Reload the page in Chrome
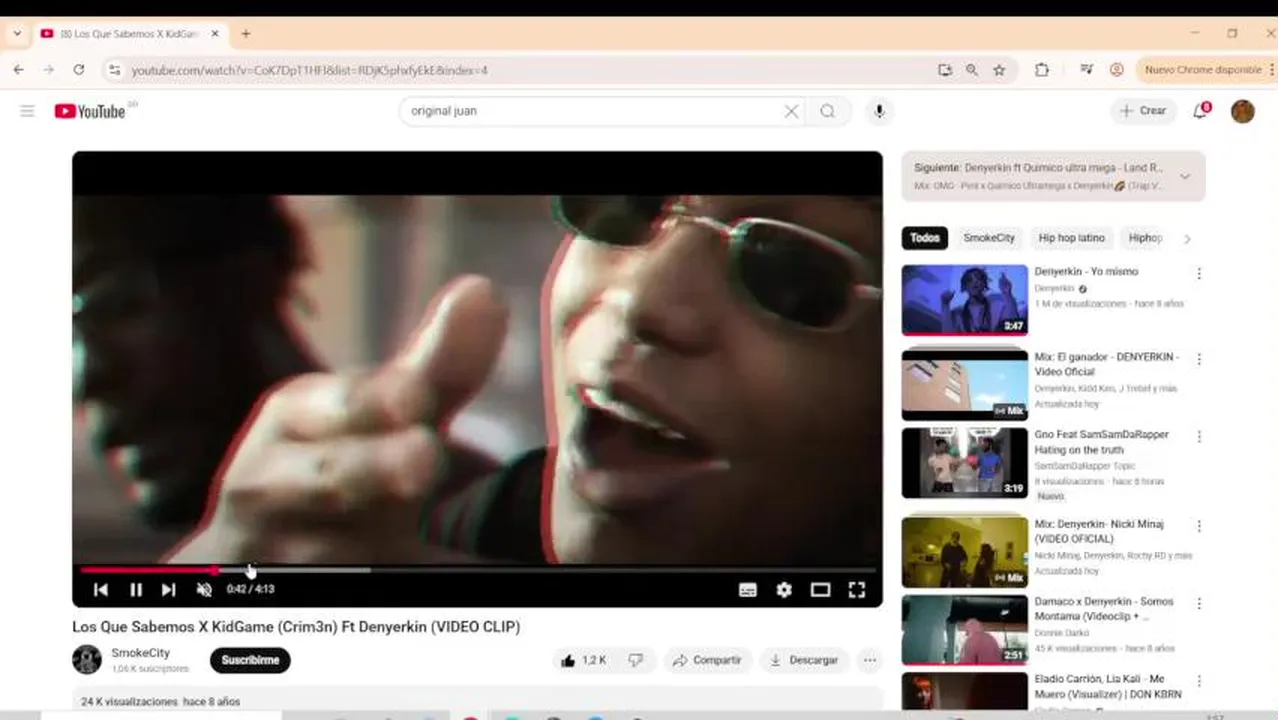Screen dimensions: 1278x720 tap(79, 70)
